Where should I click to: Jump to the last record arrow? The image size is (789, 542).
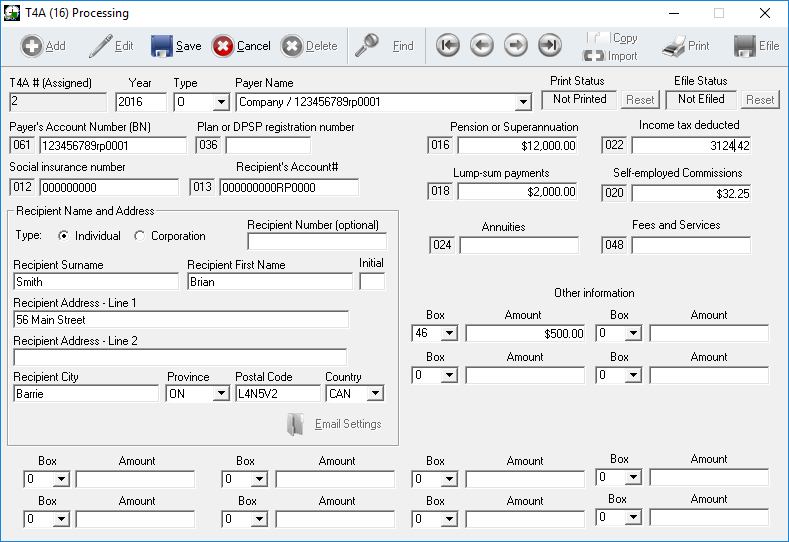pyautogui.click(x=549, y=46)
